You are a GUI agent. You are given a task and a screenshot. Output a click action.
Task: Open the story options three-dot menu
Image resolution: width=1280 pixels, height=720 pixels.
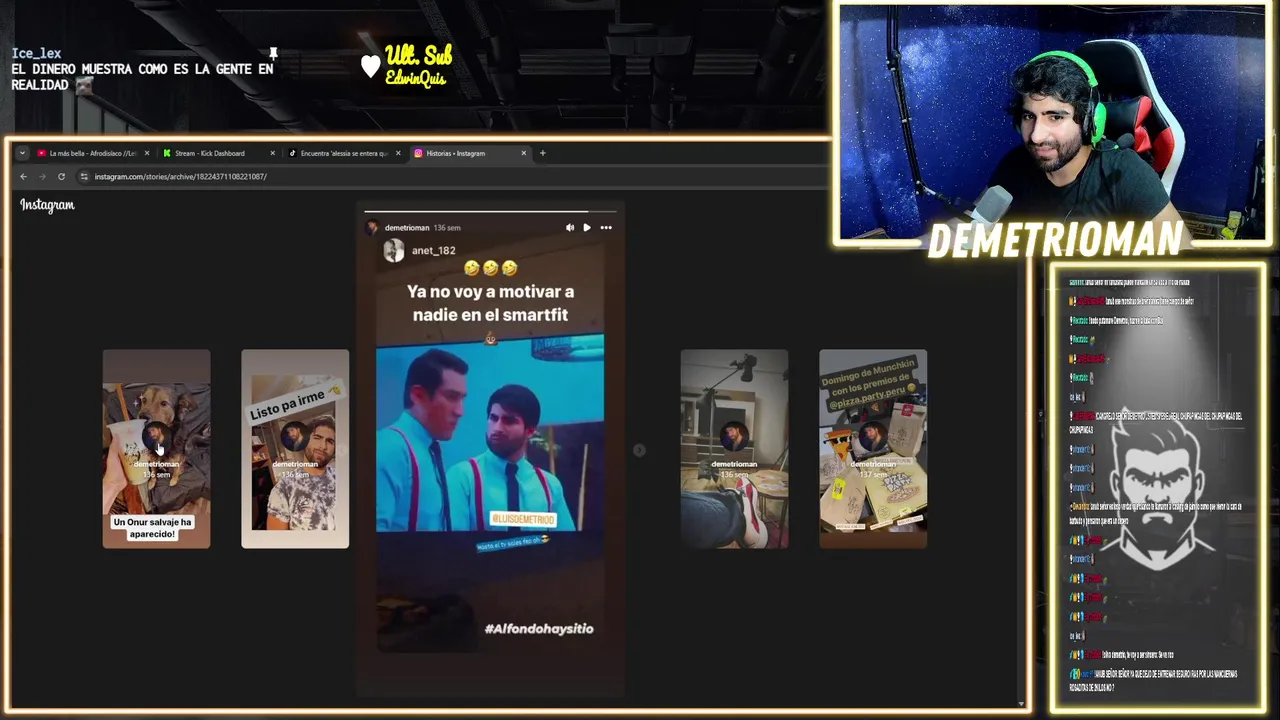pos(606,228)
